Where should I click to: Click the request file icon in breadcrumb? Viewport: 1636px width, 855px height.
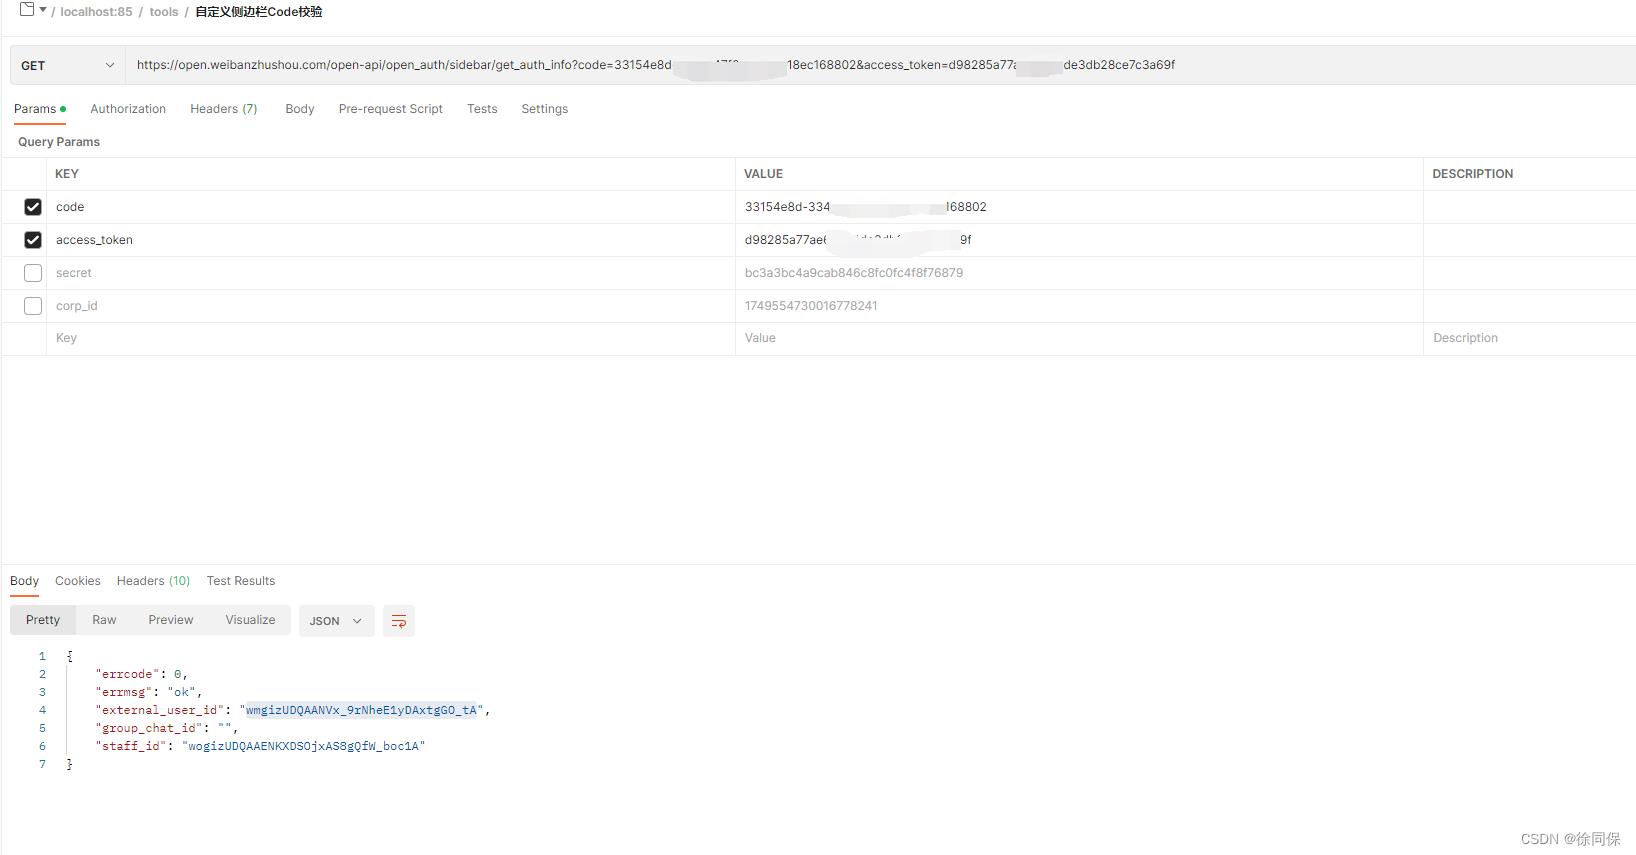point(27,10)
